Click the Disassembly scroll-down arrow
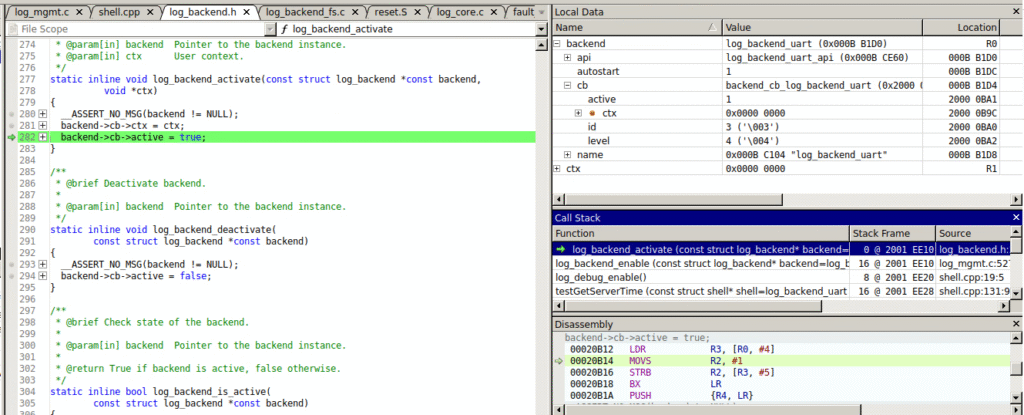Image resolution: width=1024 pixels, height=415 pixels. tap(1017, 398)
